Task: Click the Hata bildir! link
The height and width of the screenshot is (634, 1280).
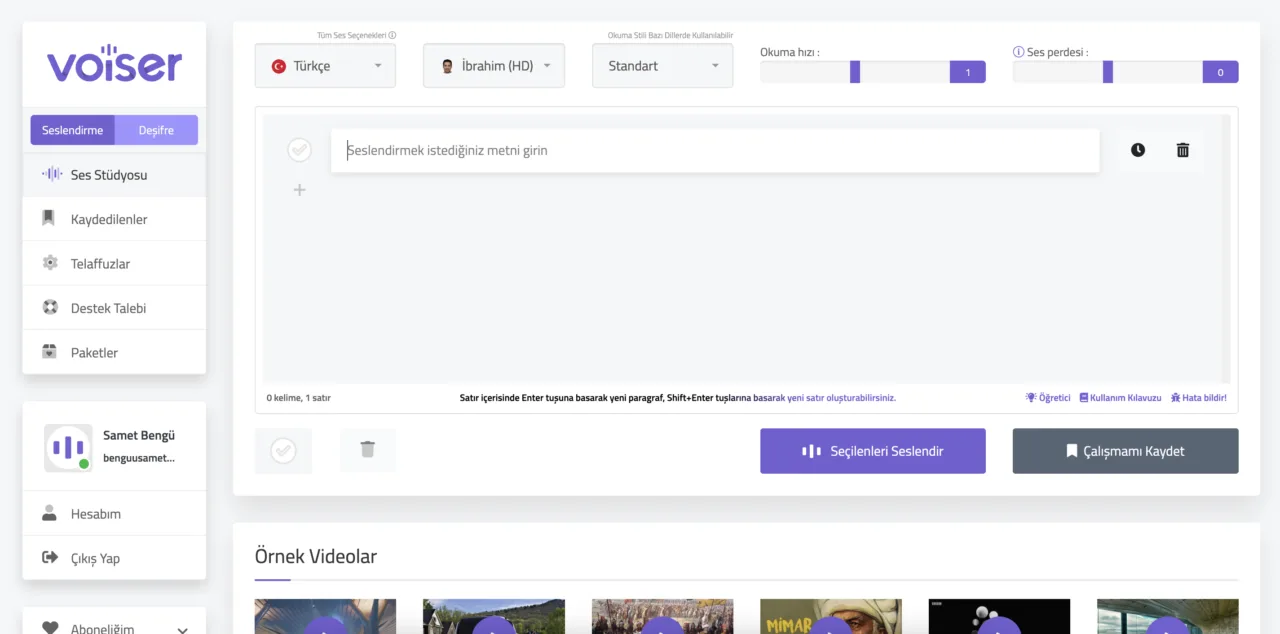Action: pos(1198,398)
